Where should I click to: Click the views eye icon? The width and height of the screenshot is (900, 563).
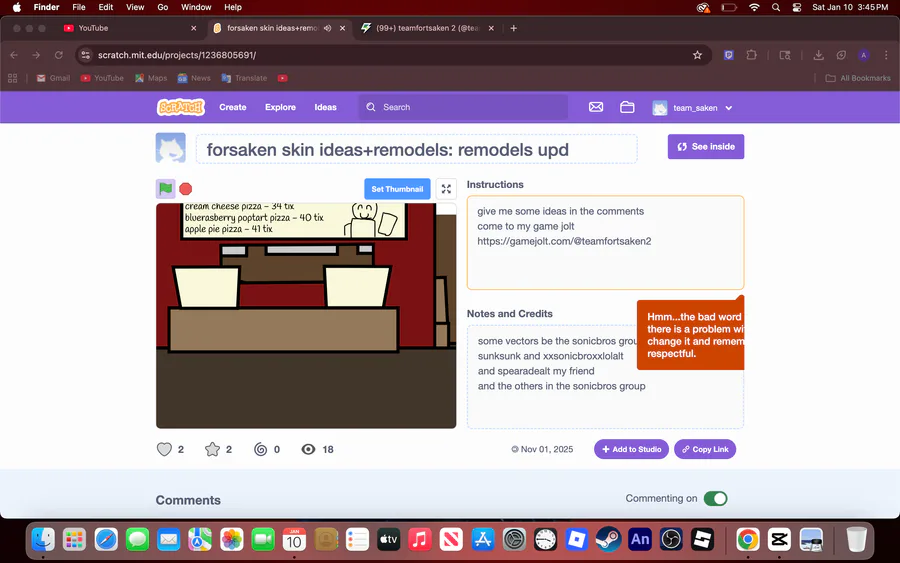pyautogui.click(x=308, y=449)
